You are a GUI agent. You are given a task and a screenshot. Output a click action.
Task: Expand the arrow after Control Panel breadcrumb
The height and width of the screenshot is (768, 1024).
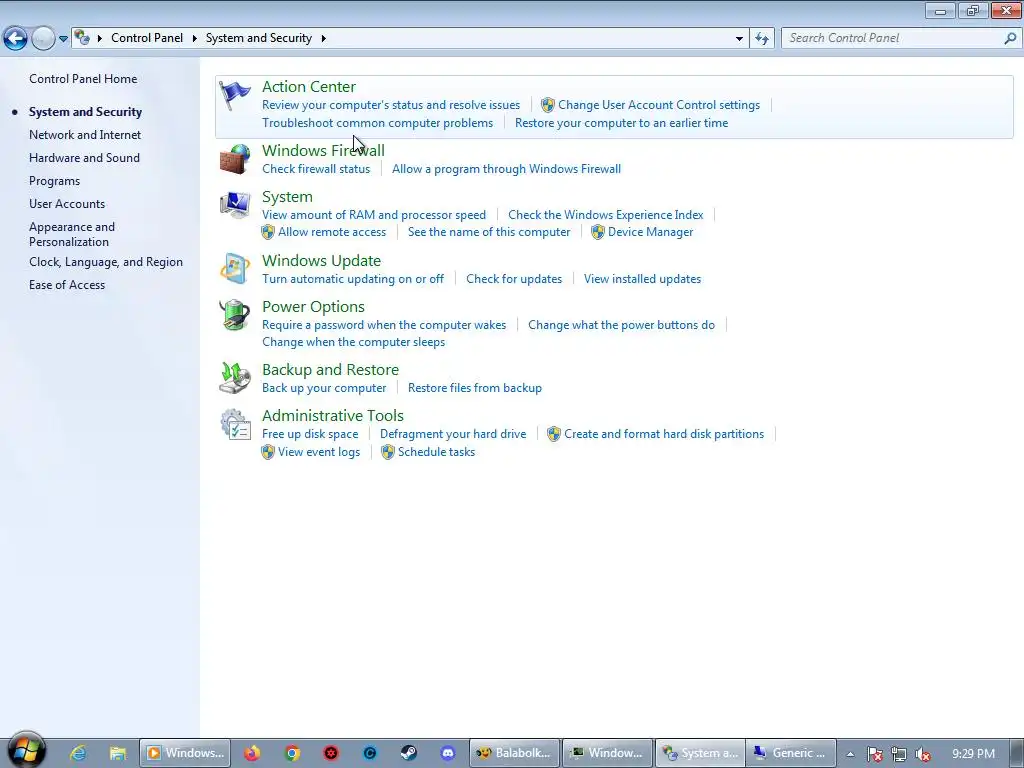coord(195,38)
